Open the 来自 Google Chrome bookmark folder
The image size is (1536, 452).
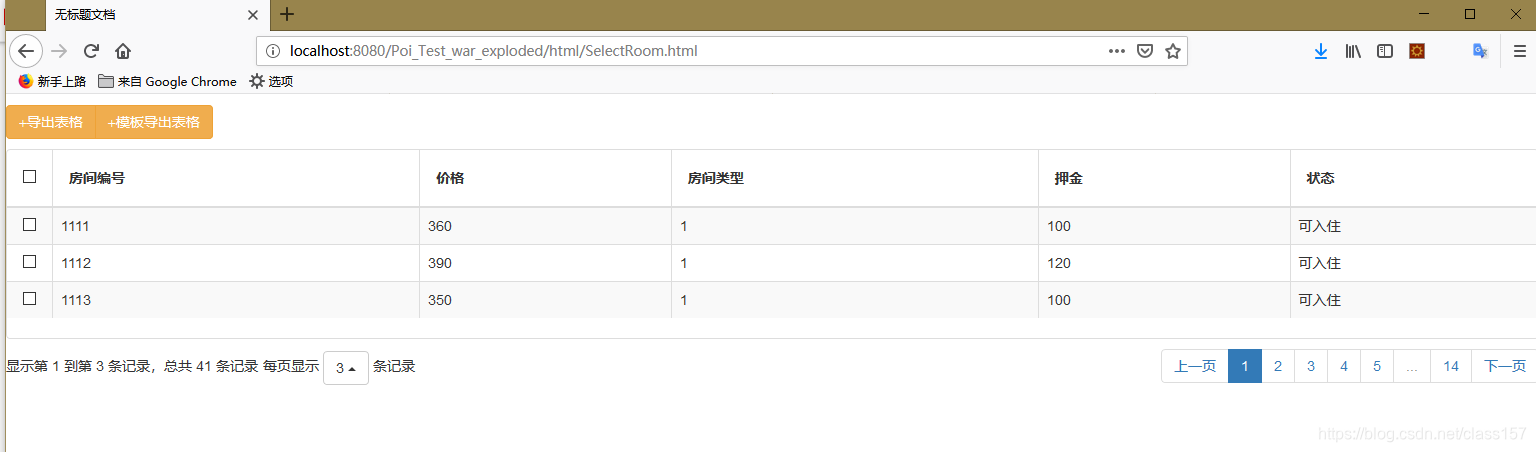167,81
